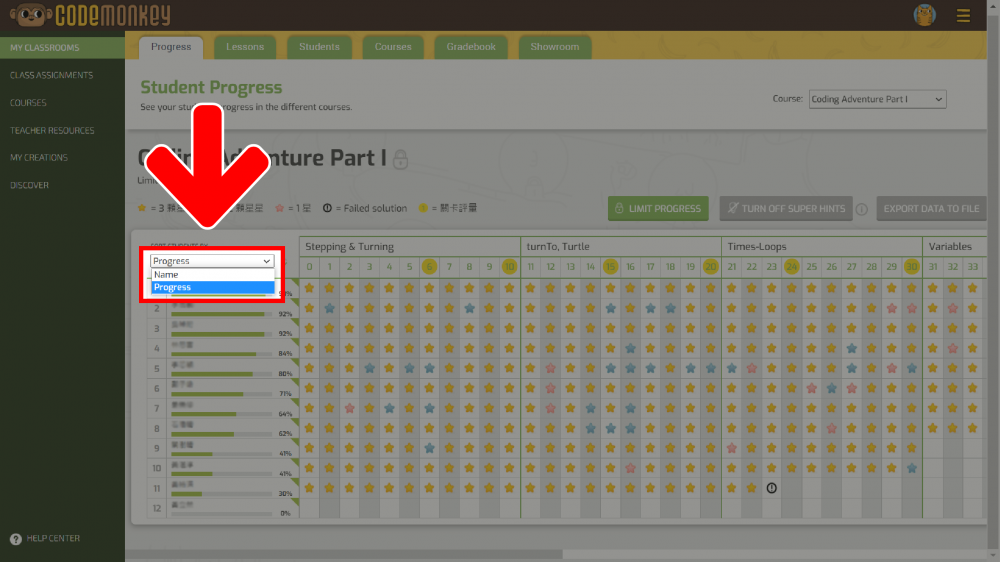Screen dimensions: 1000x562
Task: Click row 6 blue star under challenge 26
Action: 832,388
